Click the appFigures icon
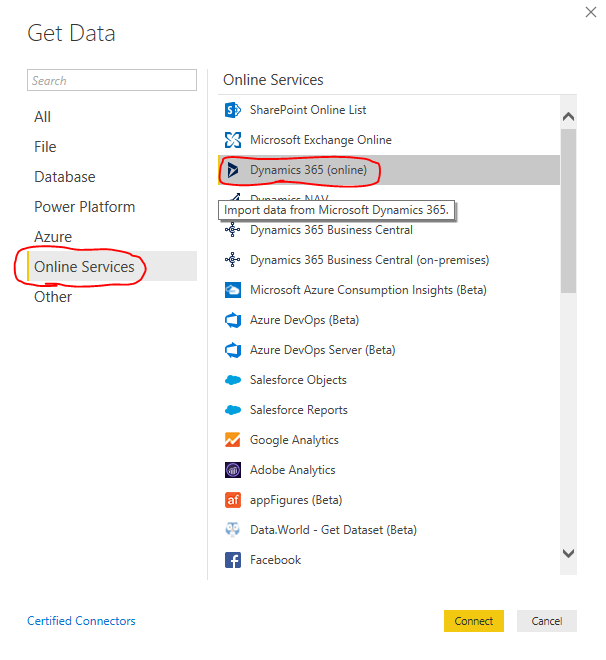The height and width of the screenshot is (660, 606). click(x=233, y=500)
